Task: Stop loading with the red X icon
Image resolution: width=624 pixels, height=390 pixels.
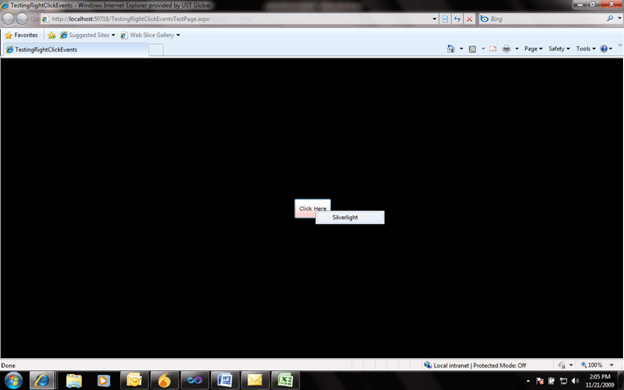Action: [x=469, y=19]
